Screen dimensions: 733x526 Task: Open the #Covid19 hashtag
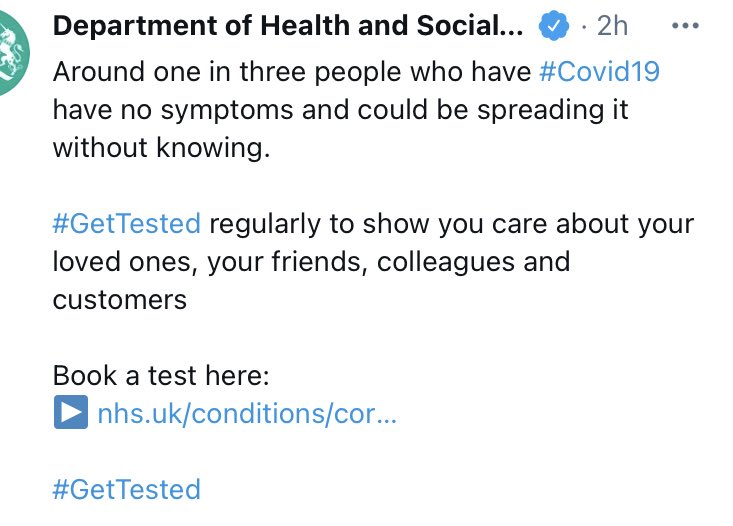click(x=599, y=72)
